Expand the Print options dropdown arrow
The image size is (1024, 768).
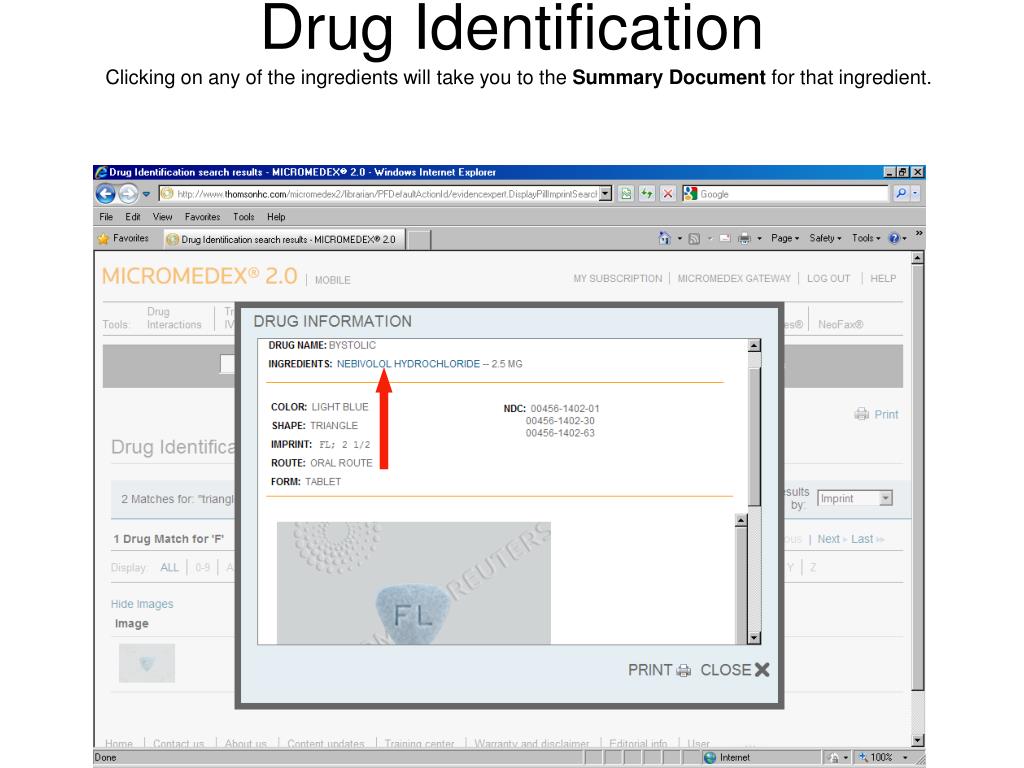(759, 239)
